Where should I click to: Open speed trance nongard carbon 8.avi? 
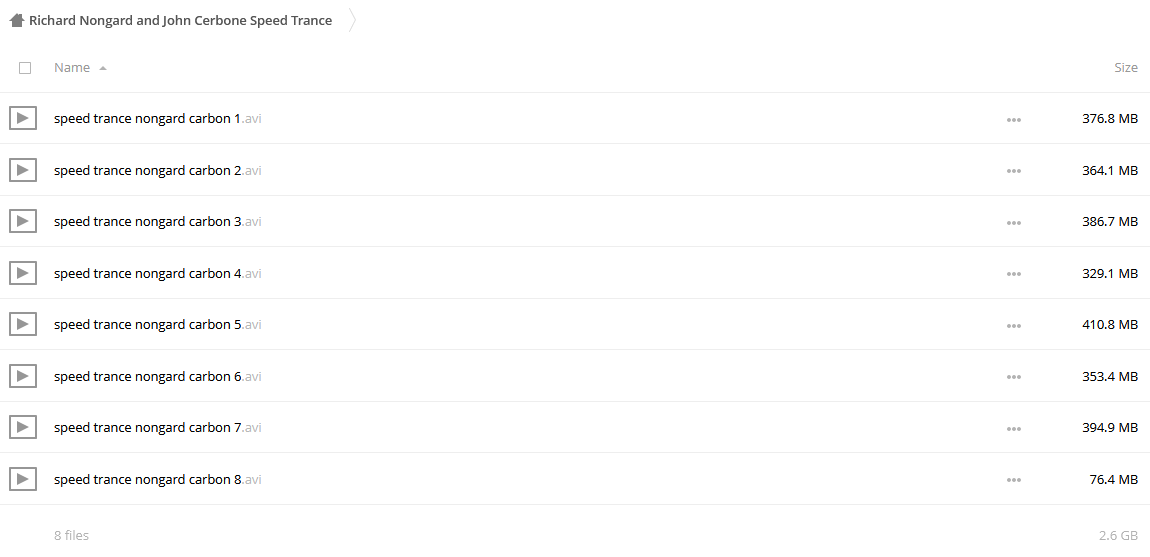point(158,479)
